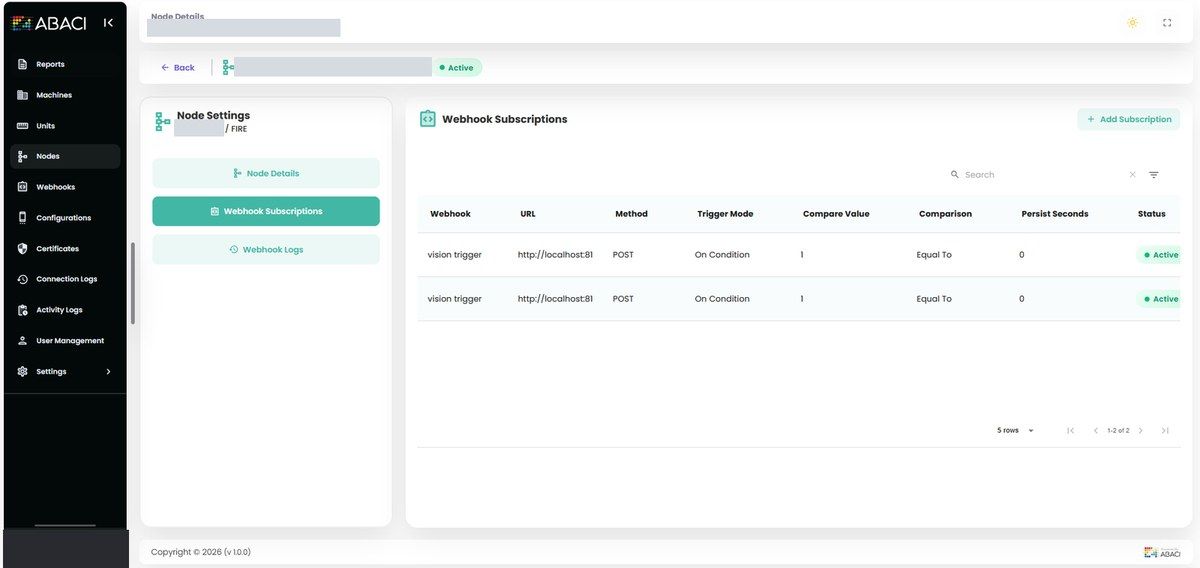The image size is (1200, 568).
Task: Go to next page of table
Action: [1140, 430]
